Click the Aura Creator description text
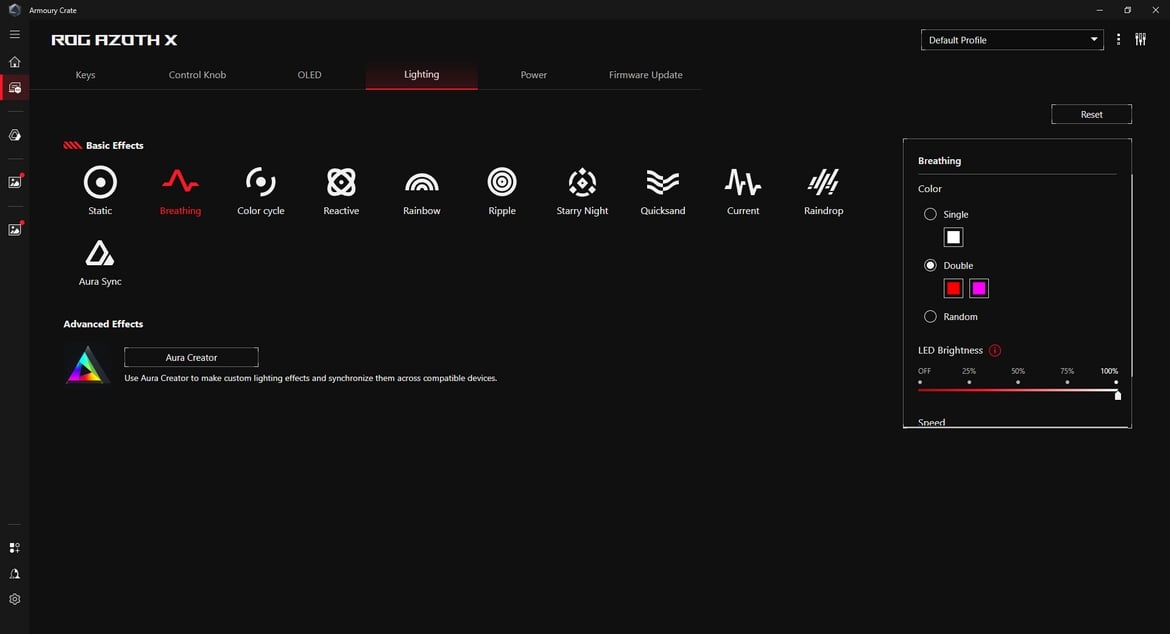 click(x=310, y=378)
